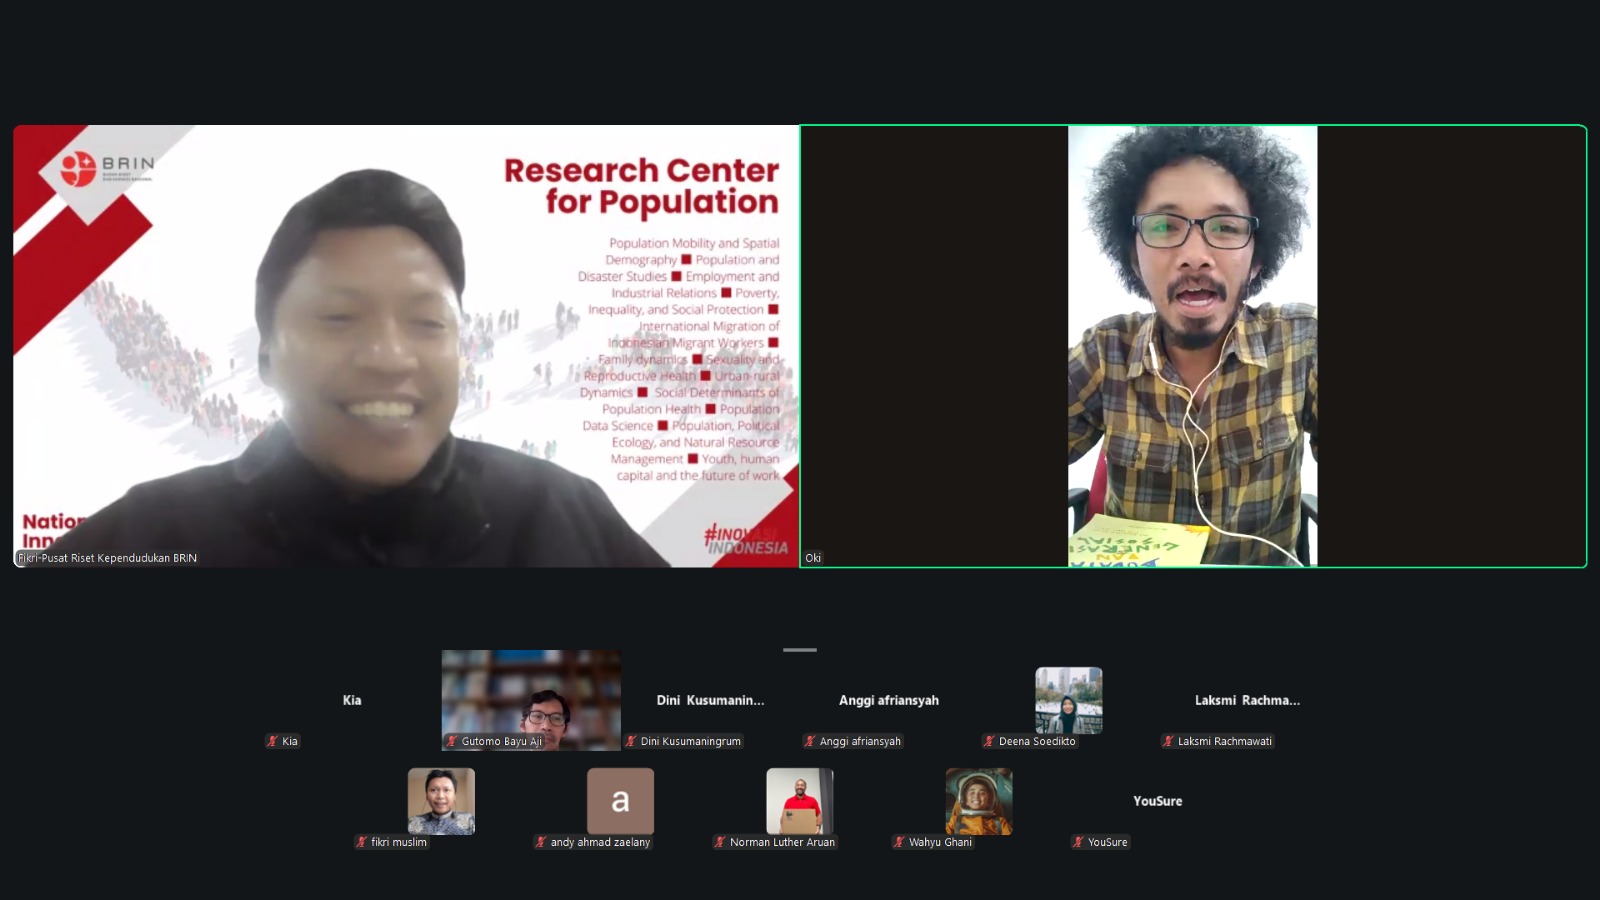Click muted mic icon beside Kia
The width and height of the screenshot is (1600, 900).
pos(272,741)
